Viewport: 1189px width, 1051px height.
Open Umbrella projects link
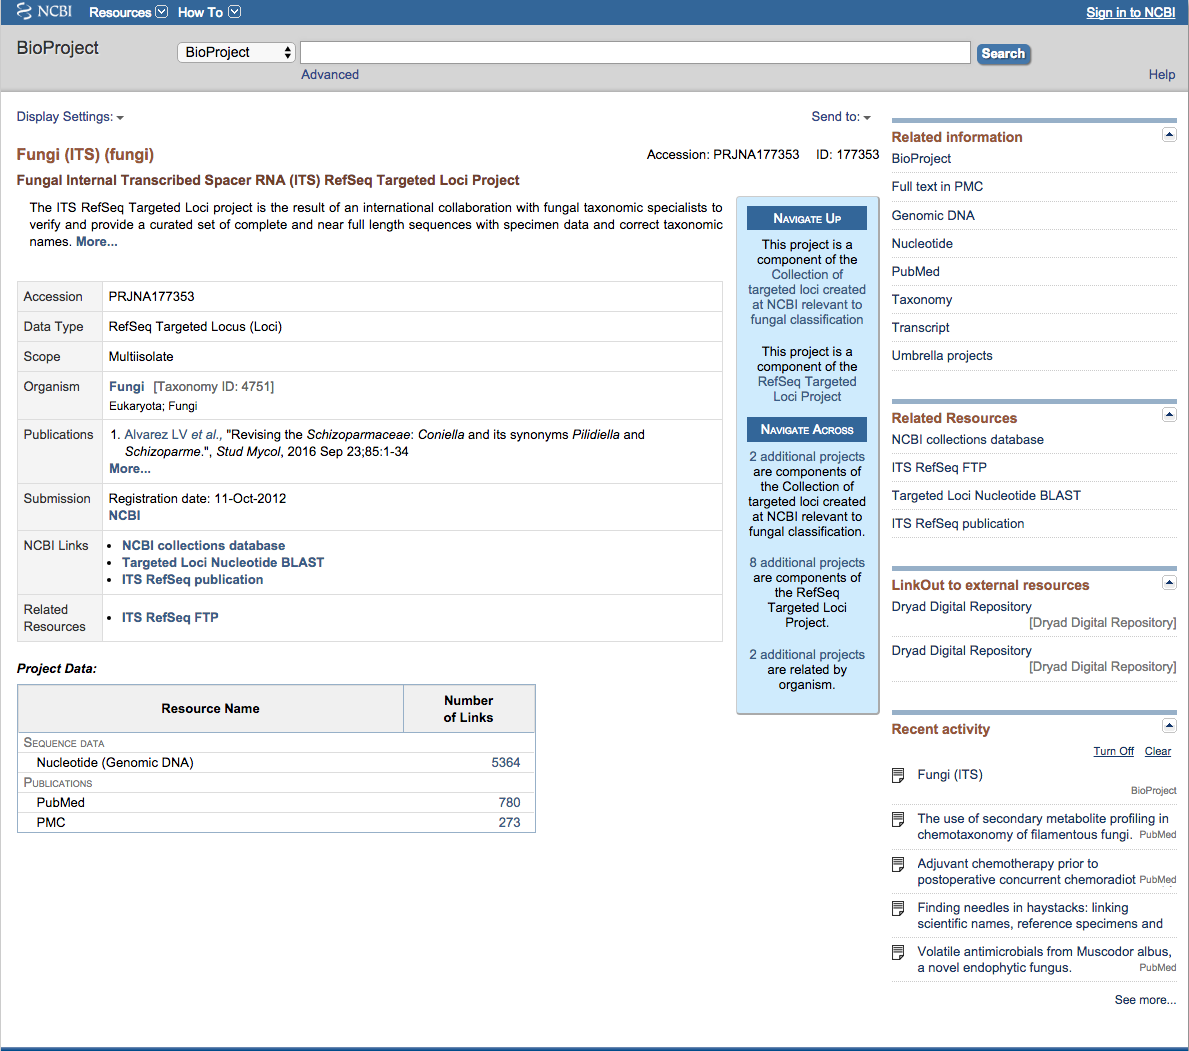click(x=942, y=356)
